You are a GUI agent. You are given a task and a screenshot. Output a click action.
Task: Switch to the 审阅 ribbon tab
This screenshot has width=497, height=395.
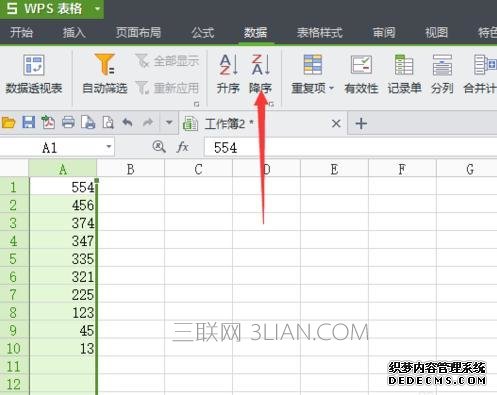pos(384,33)
